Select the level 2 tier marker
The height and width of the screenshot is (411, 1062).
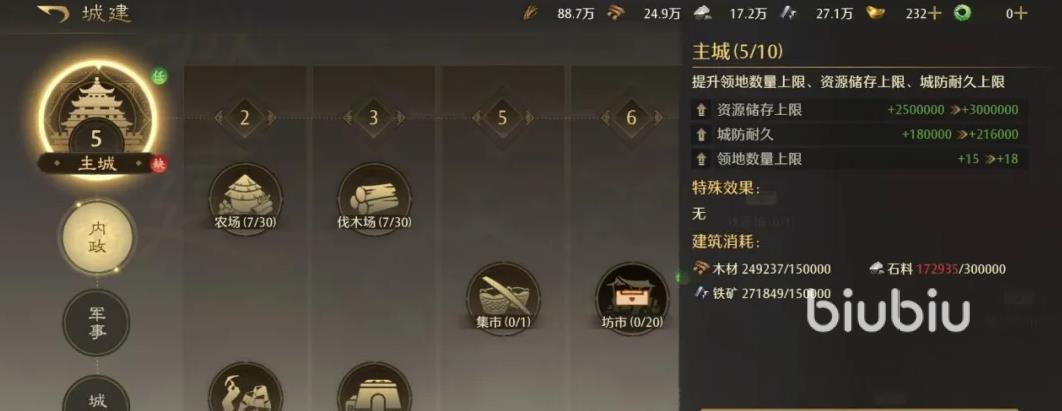(x=245, y=118)
